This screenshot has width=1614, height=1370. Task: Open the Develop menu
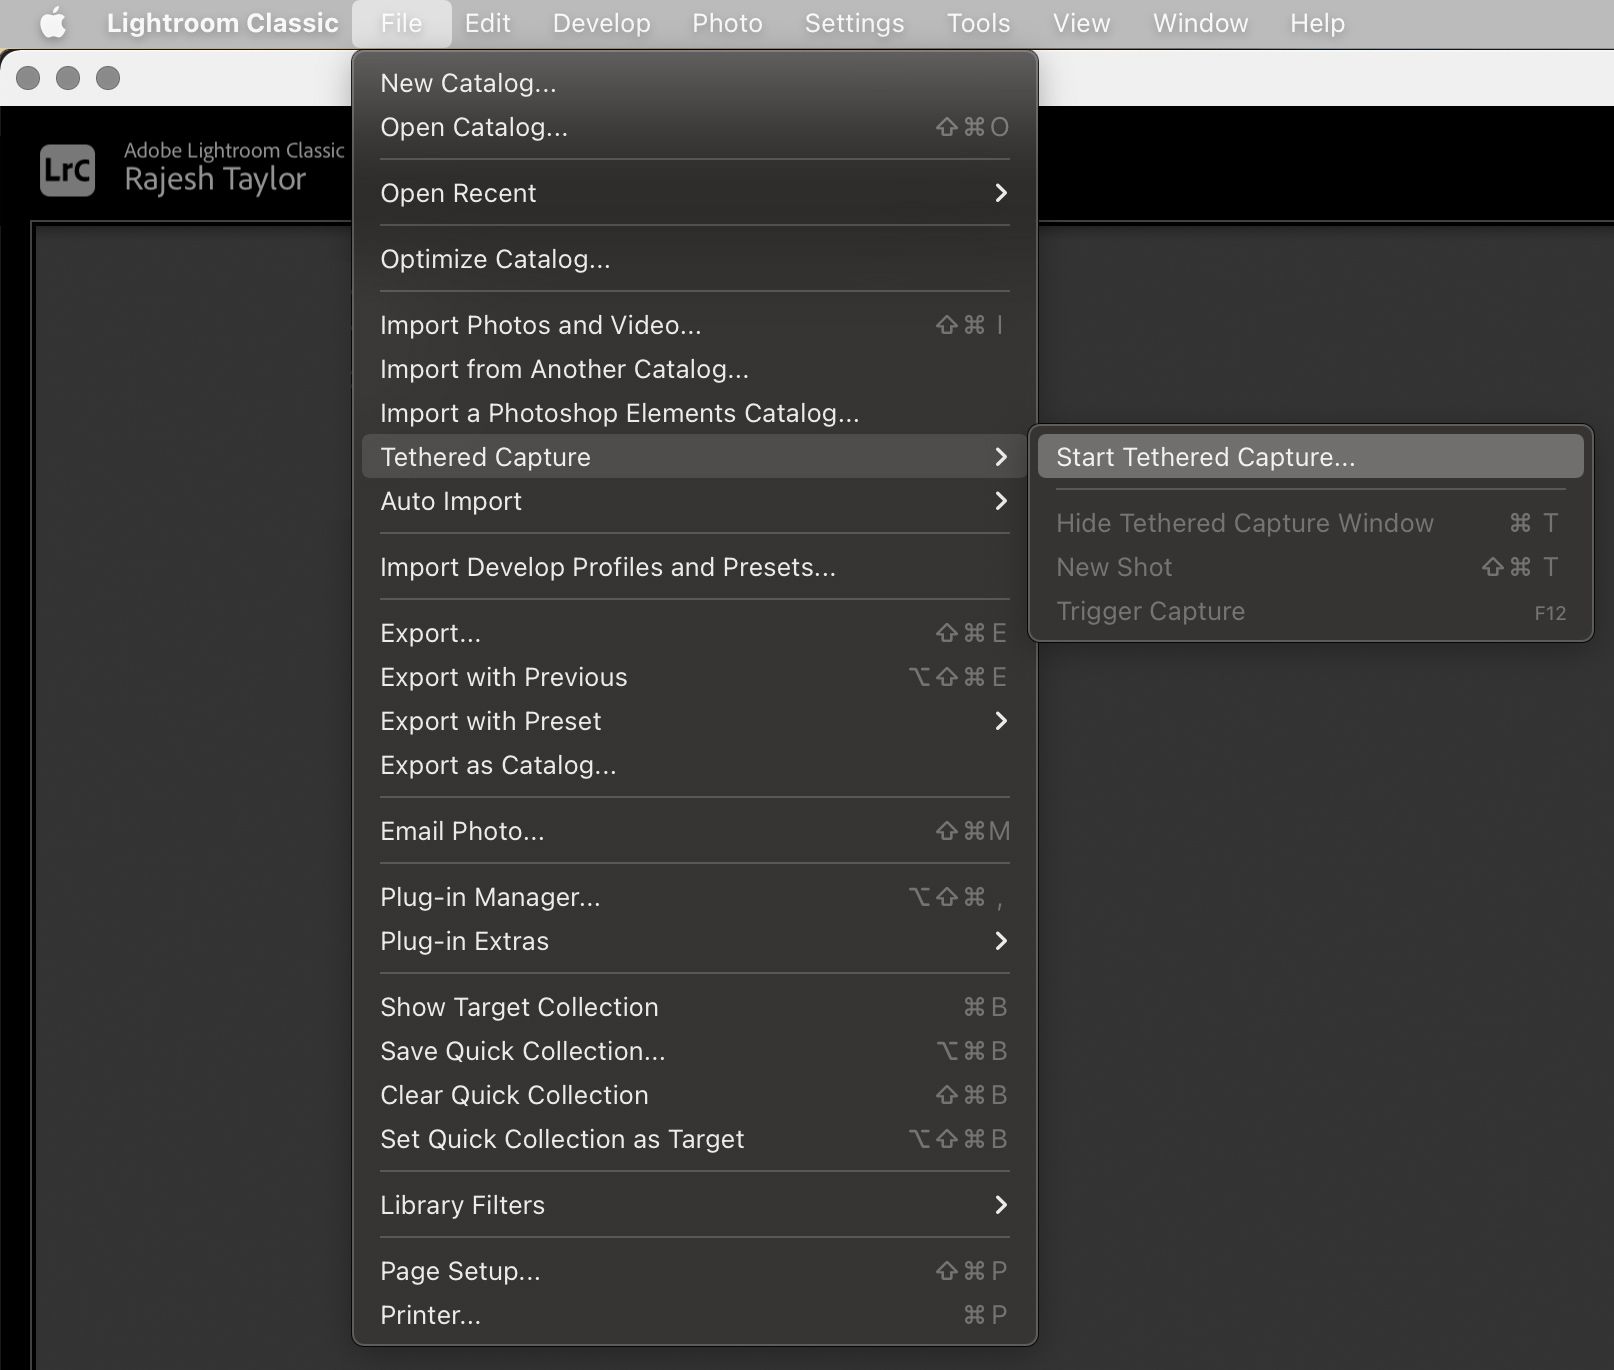click(x=600, y=23)
